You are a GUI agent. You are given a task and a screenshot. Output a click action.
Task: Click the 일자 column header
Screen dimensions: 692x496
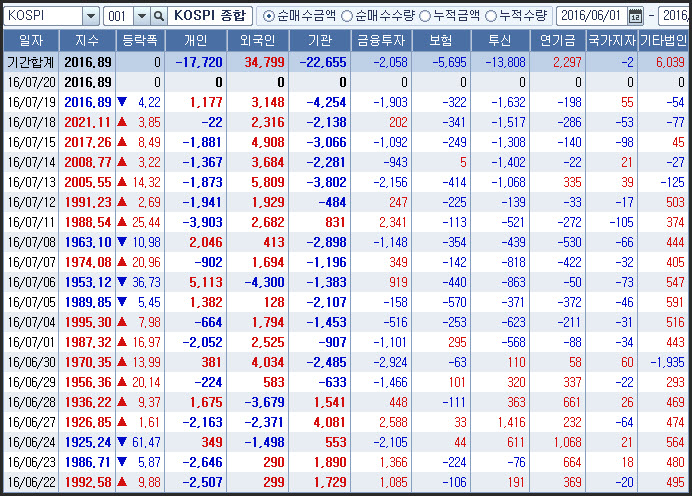point(31,41)
